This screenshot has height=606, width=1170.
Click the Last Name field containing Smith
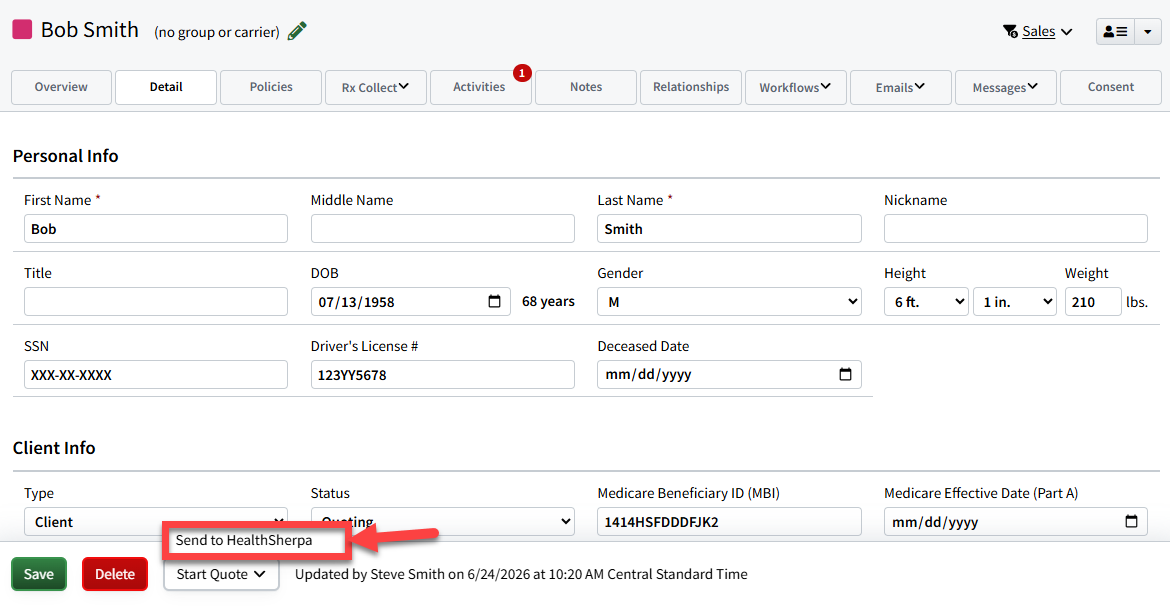point(729,229)
